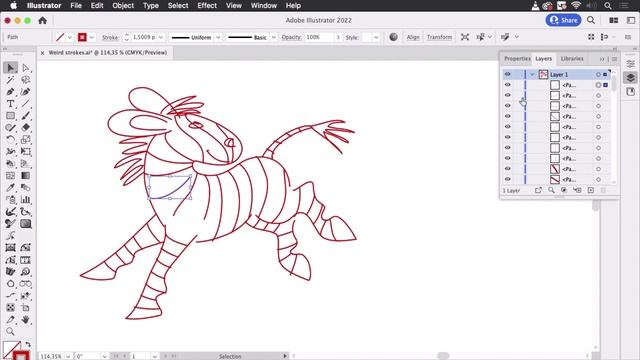
Task: Click the red stroke swatch at toolbar bottom
Action: [x=21, y=356]
